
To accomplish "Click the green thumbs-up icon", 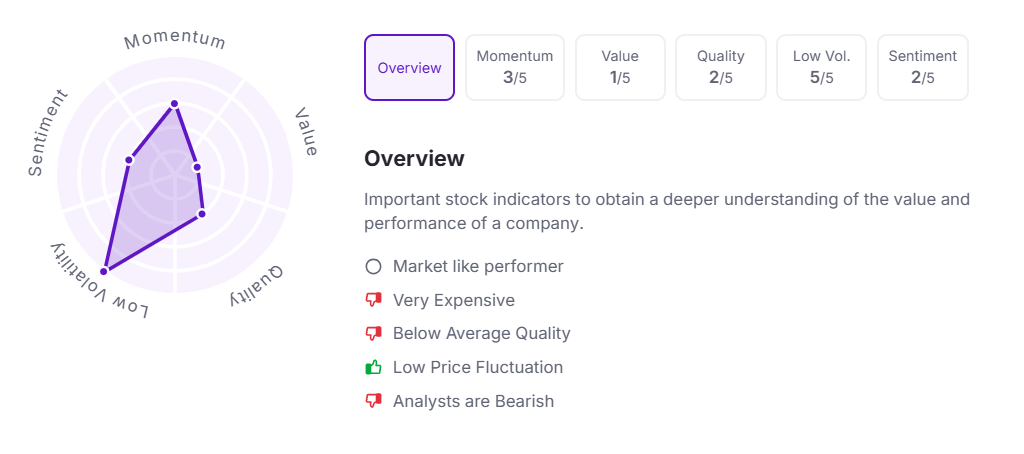I will (374, 368).
